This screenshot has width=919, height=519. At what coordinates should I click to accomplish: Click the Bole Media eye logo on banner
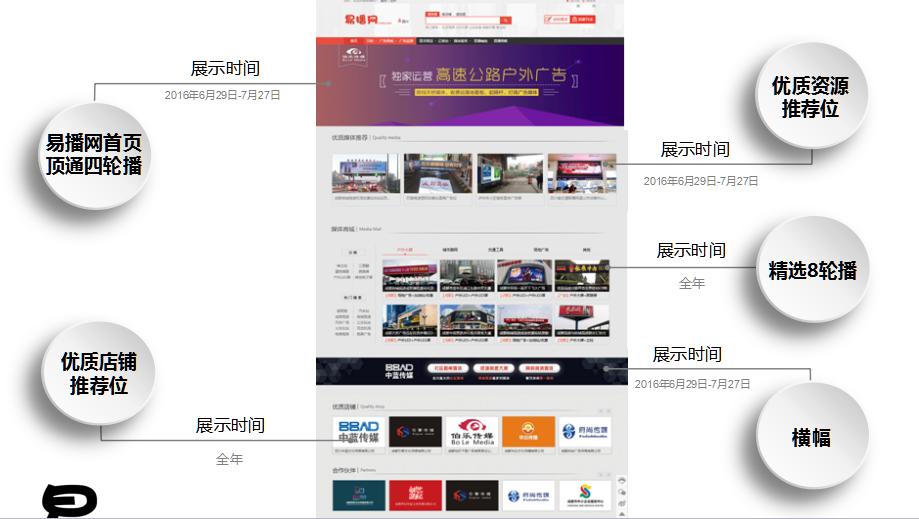point(354,54)
